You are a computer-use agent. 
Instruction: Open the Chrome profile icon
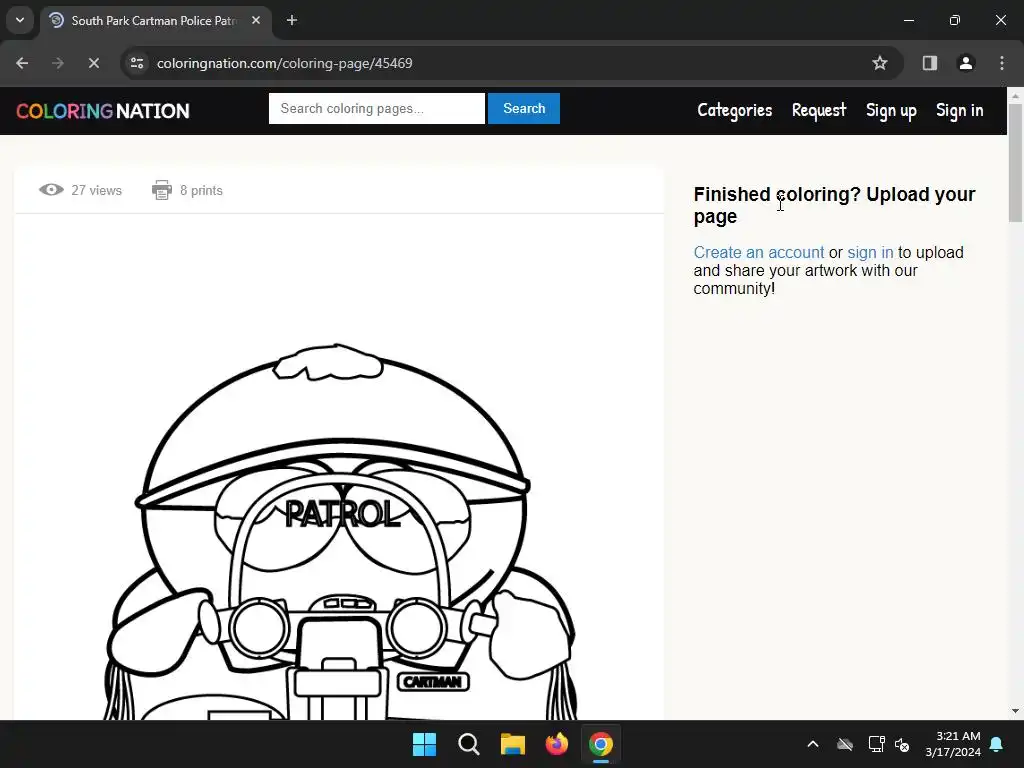point(965,63)
